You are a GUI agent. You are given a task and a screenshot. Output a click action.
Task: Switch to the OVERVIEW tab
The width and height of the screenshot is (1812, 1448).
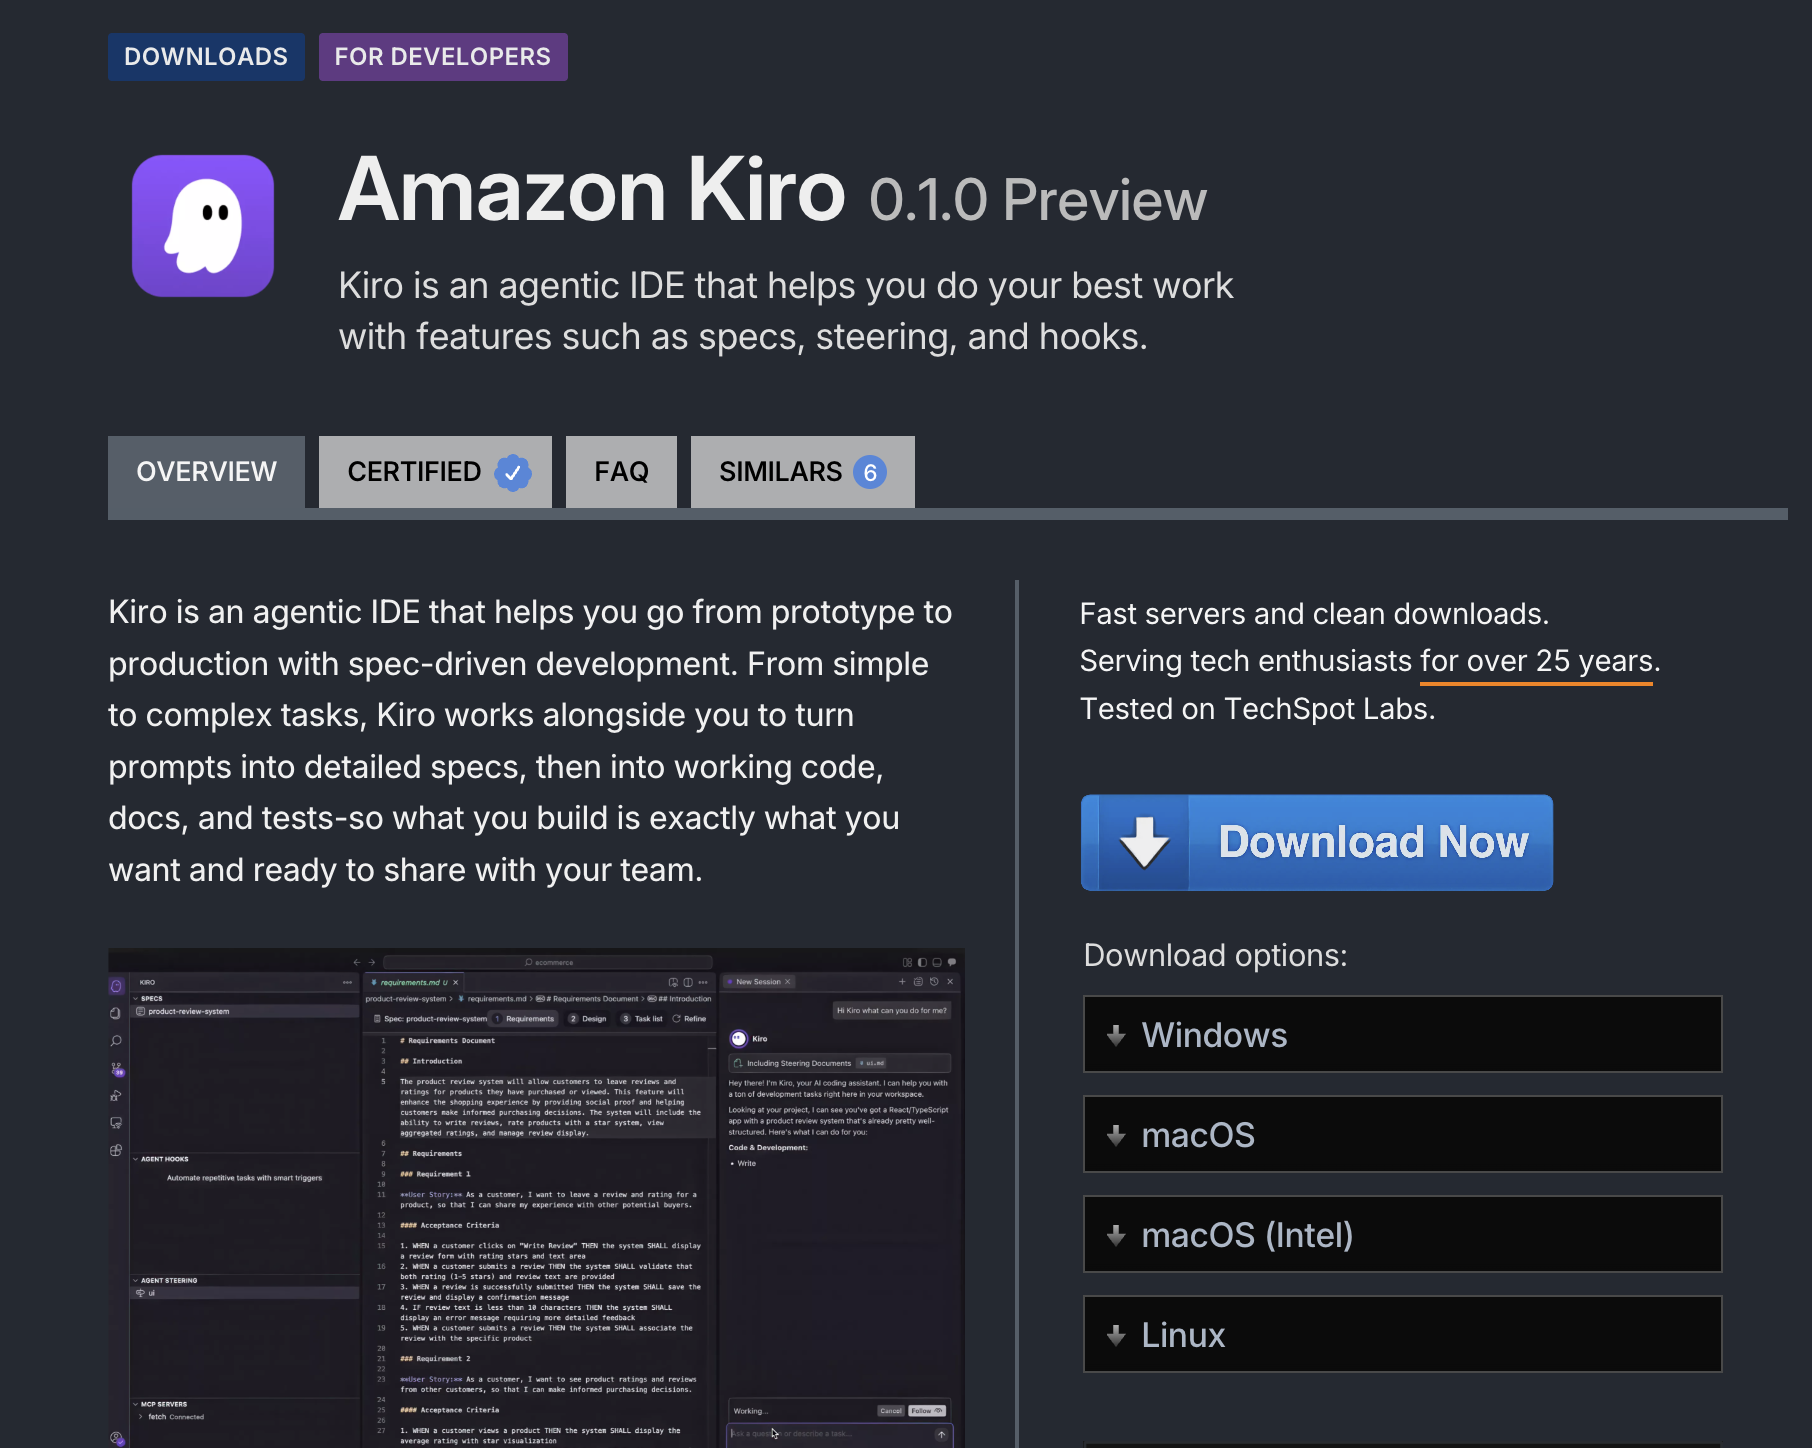tap(206, 472)
